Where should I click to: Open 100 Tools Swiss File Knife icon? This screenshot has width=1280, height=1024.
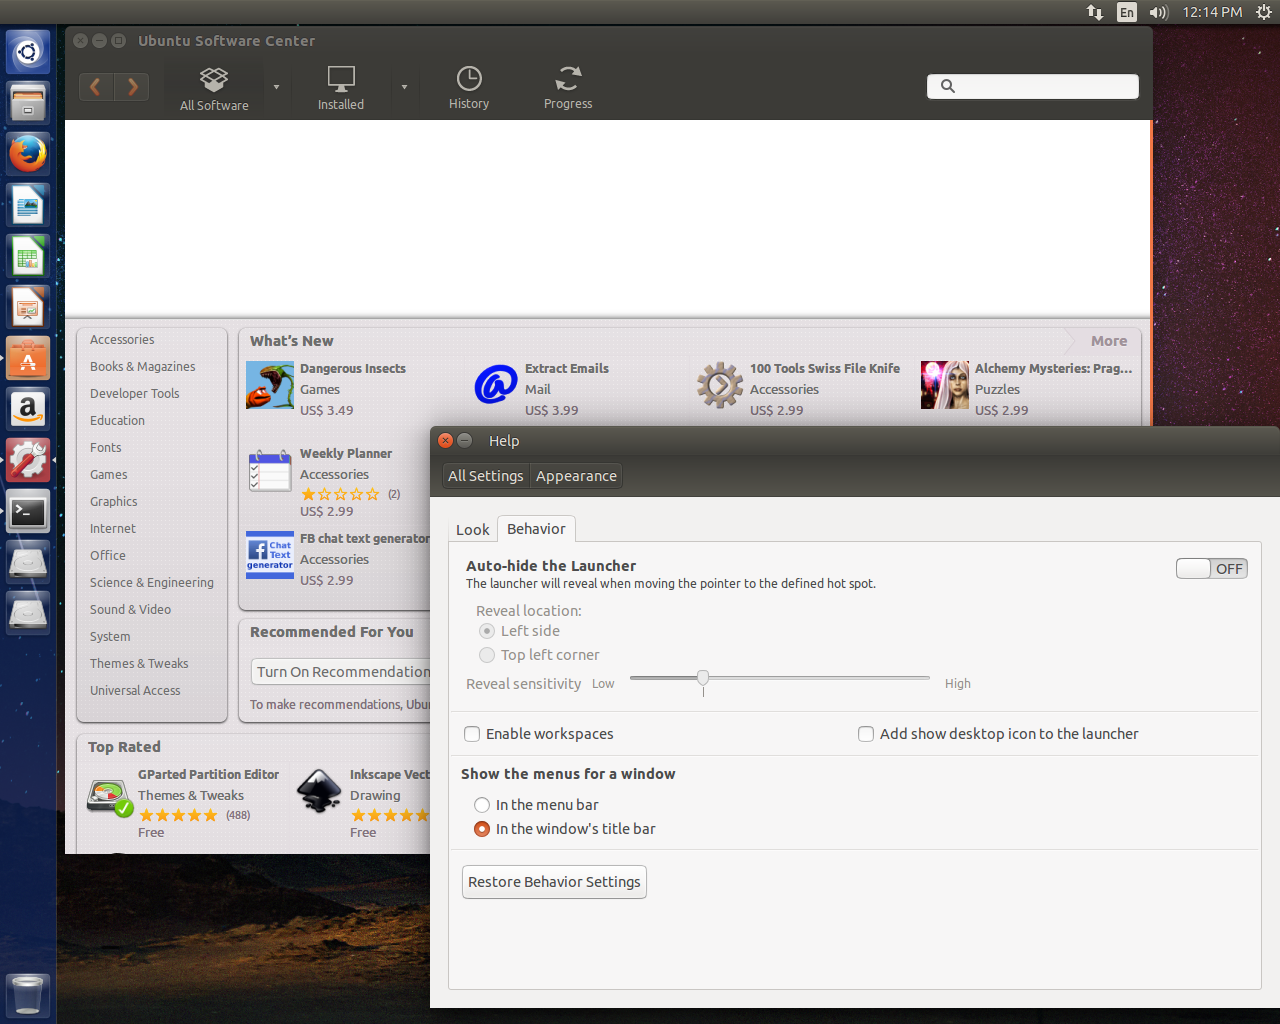click(720, 386)
